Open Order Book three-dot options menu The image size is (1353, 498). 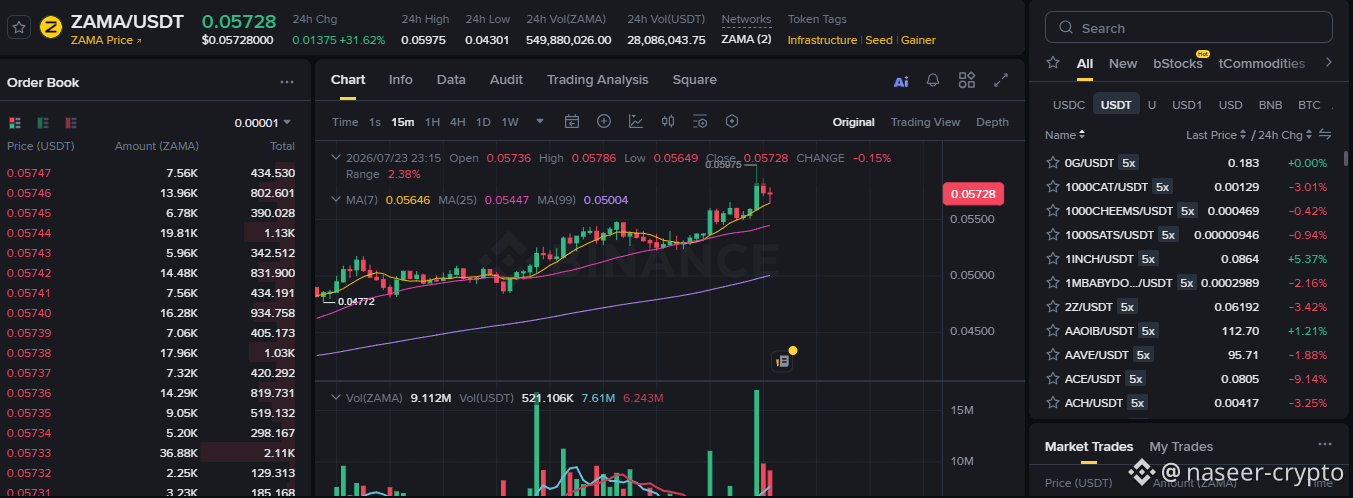pos(287,82)
